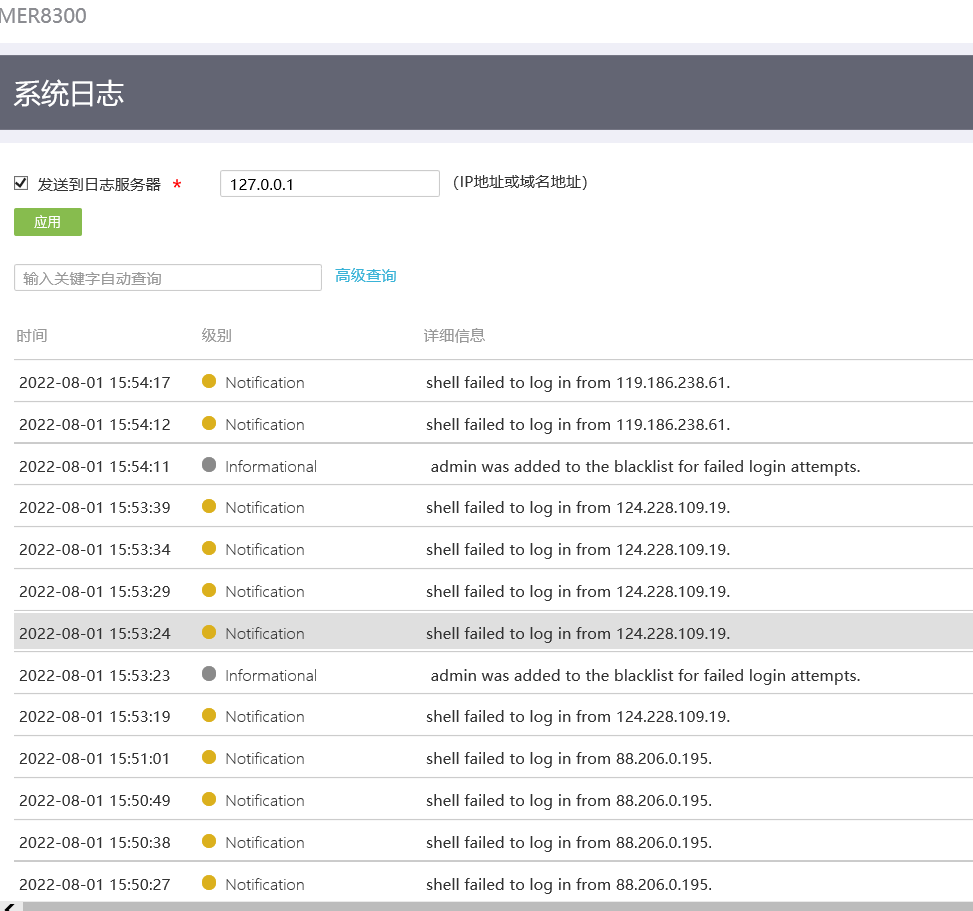Click the log server IP address field
Image resolution: width=973 pixels, height=911 pixels.
pos(329,184)
